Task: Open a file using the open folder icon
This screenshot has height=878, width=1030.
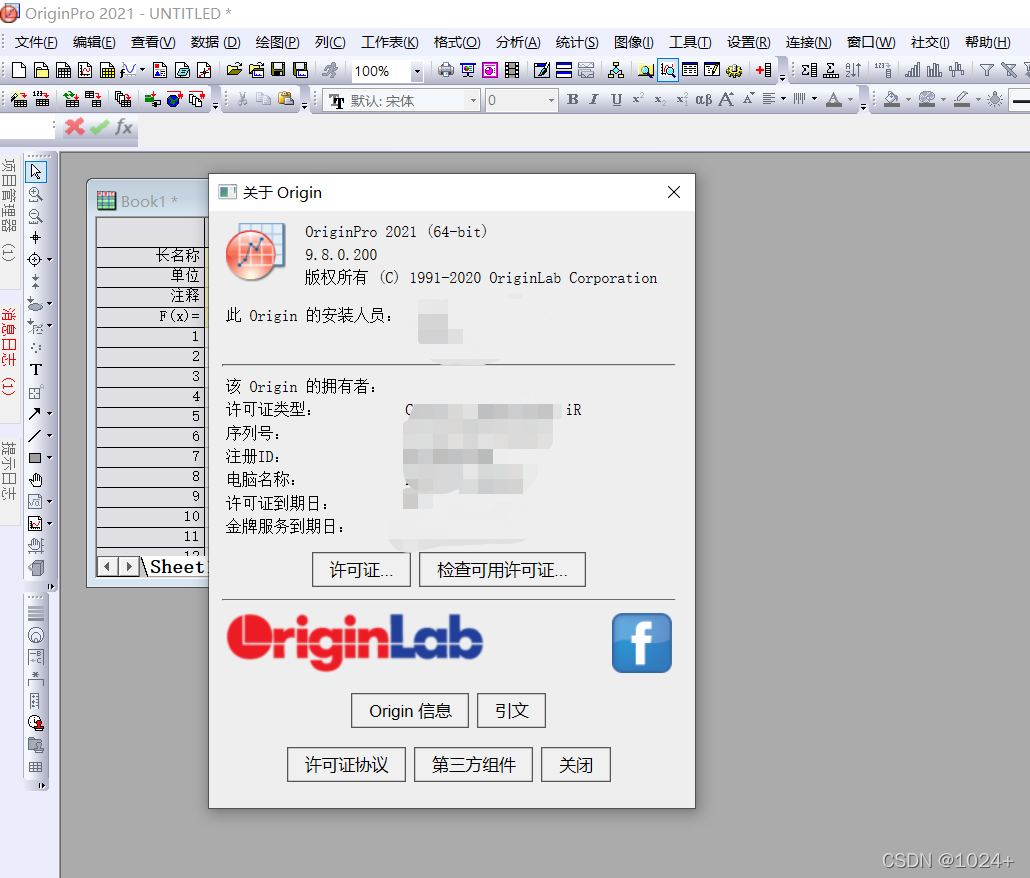Action: pyautogui.click(x=234, y=70)
